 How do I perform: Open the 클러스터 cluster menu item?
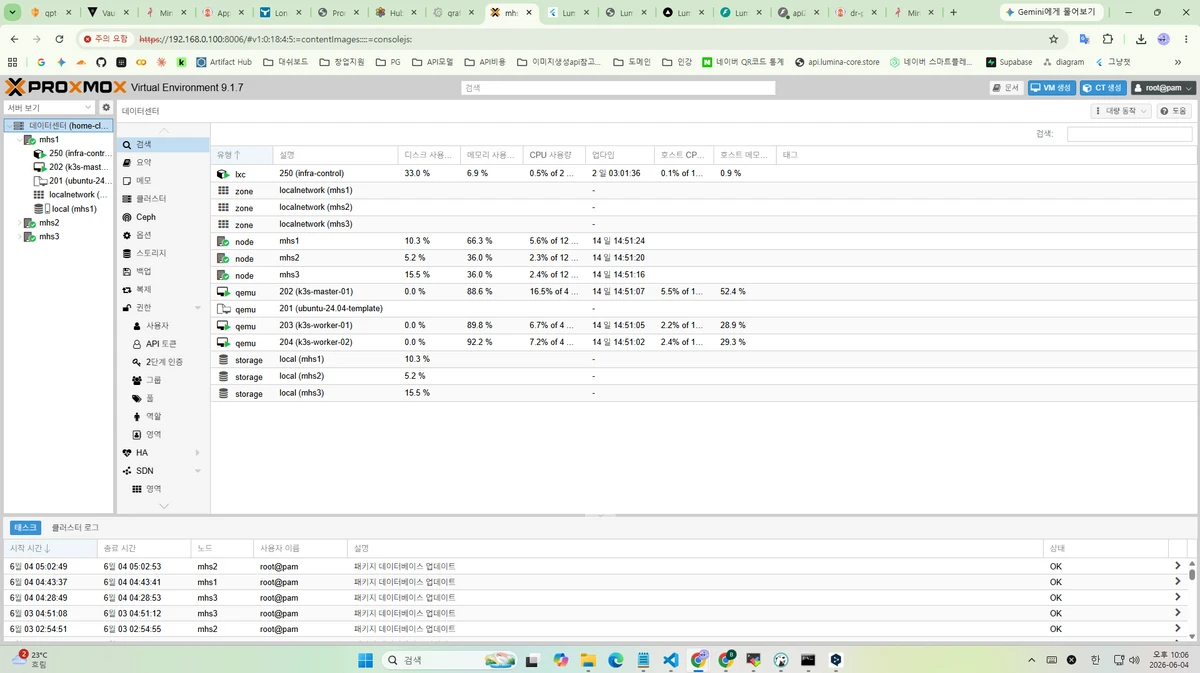(163, 198)
